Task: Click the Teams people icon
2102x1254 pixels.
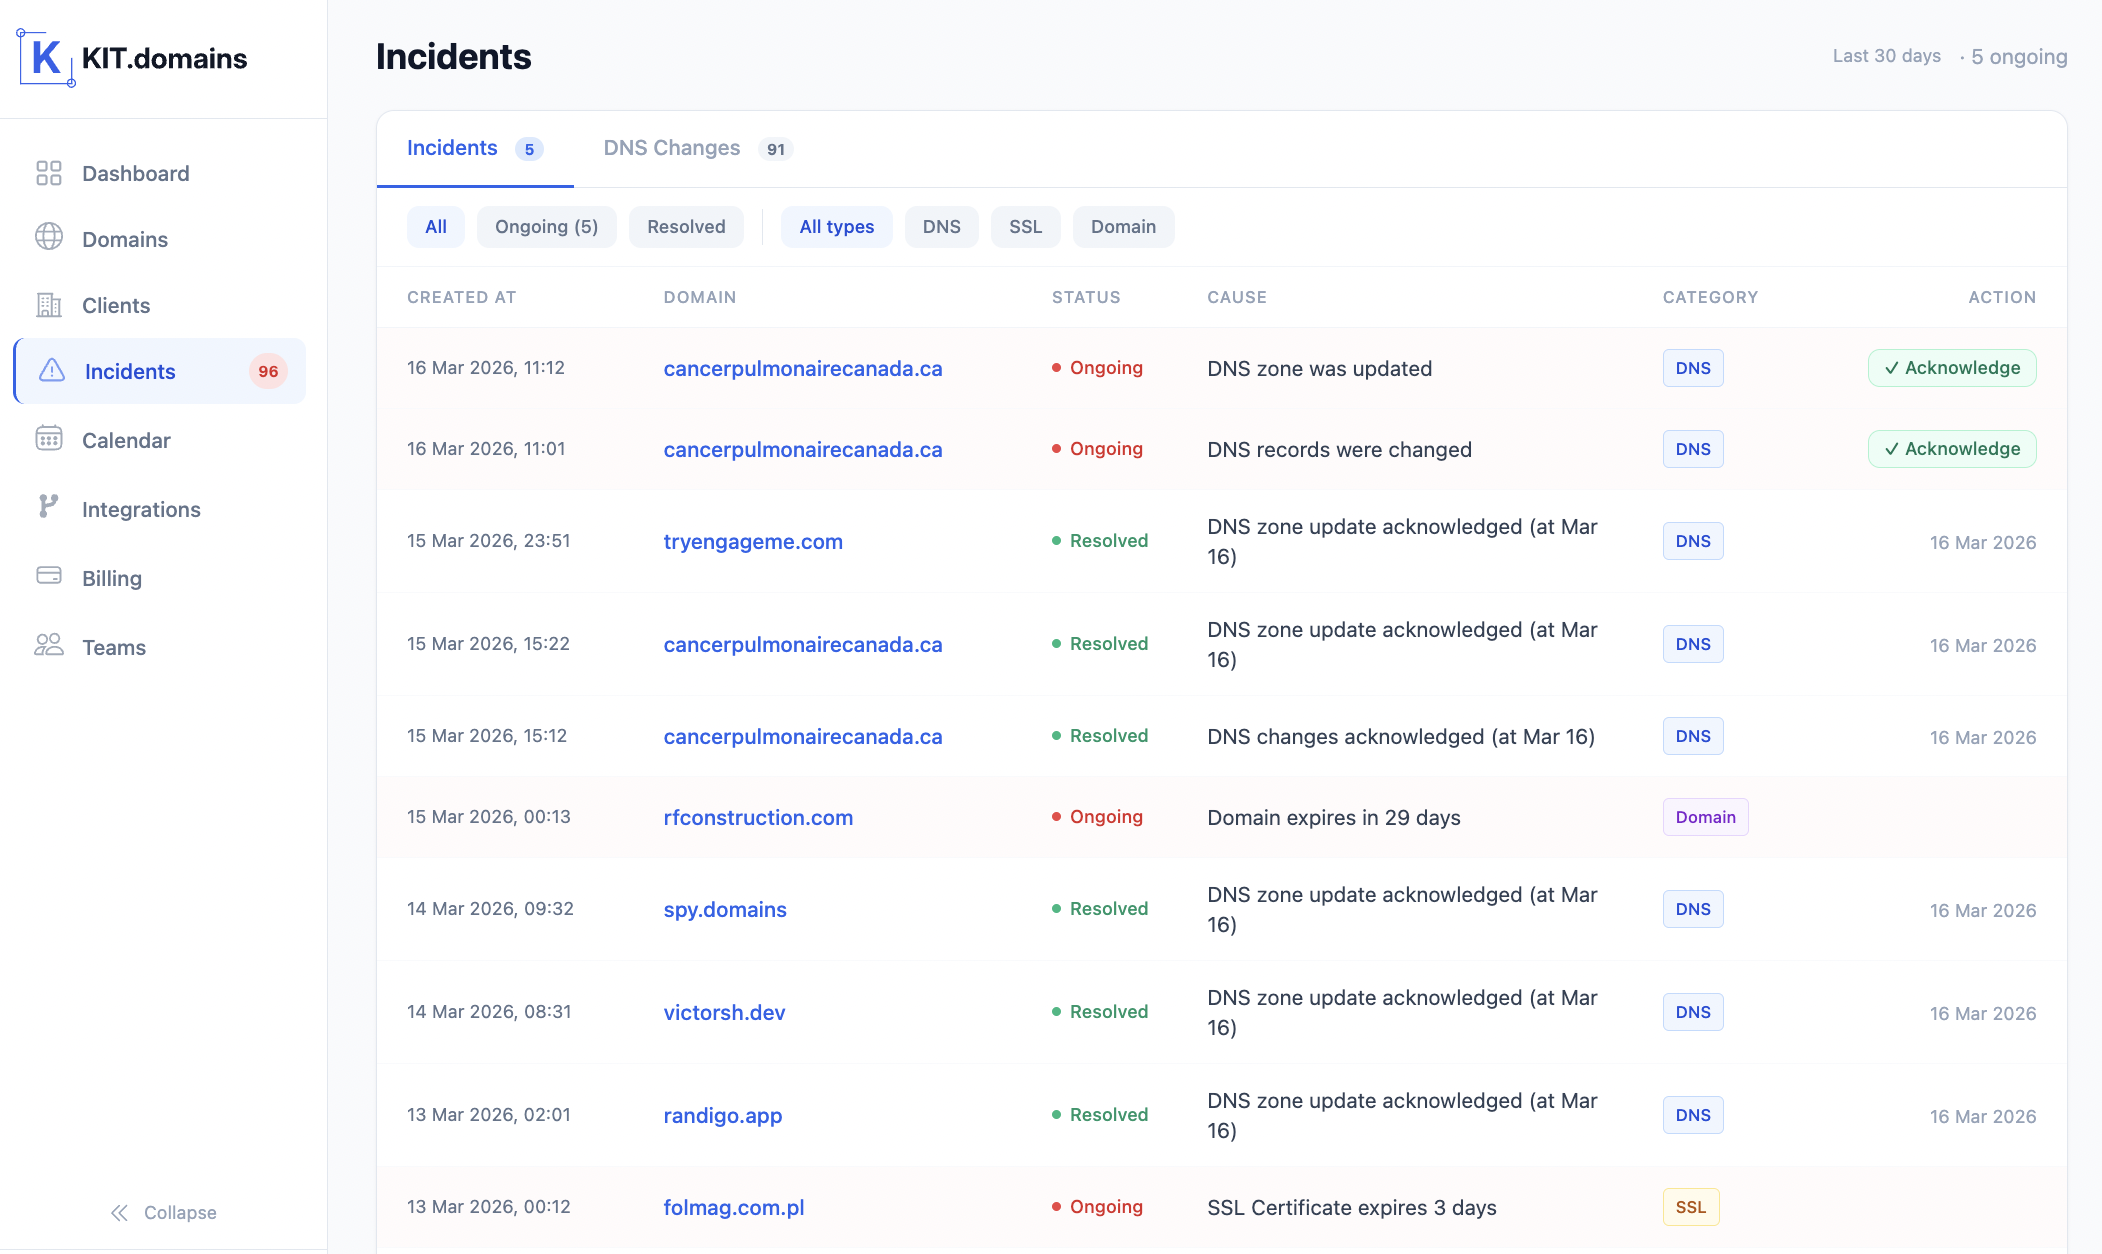Action: (x=49, y=645)
